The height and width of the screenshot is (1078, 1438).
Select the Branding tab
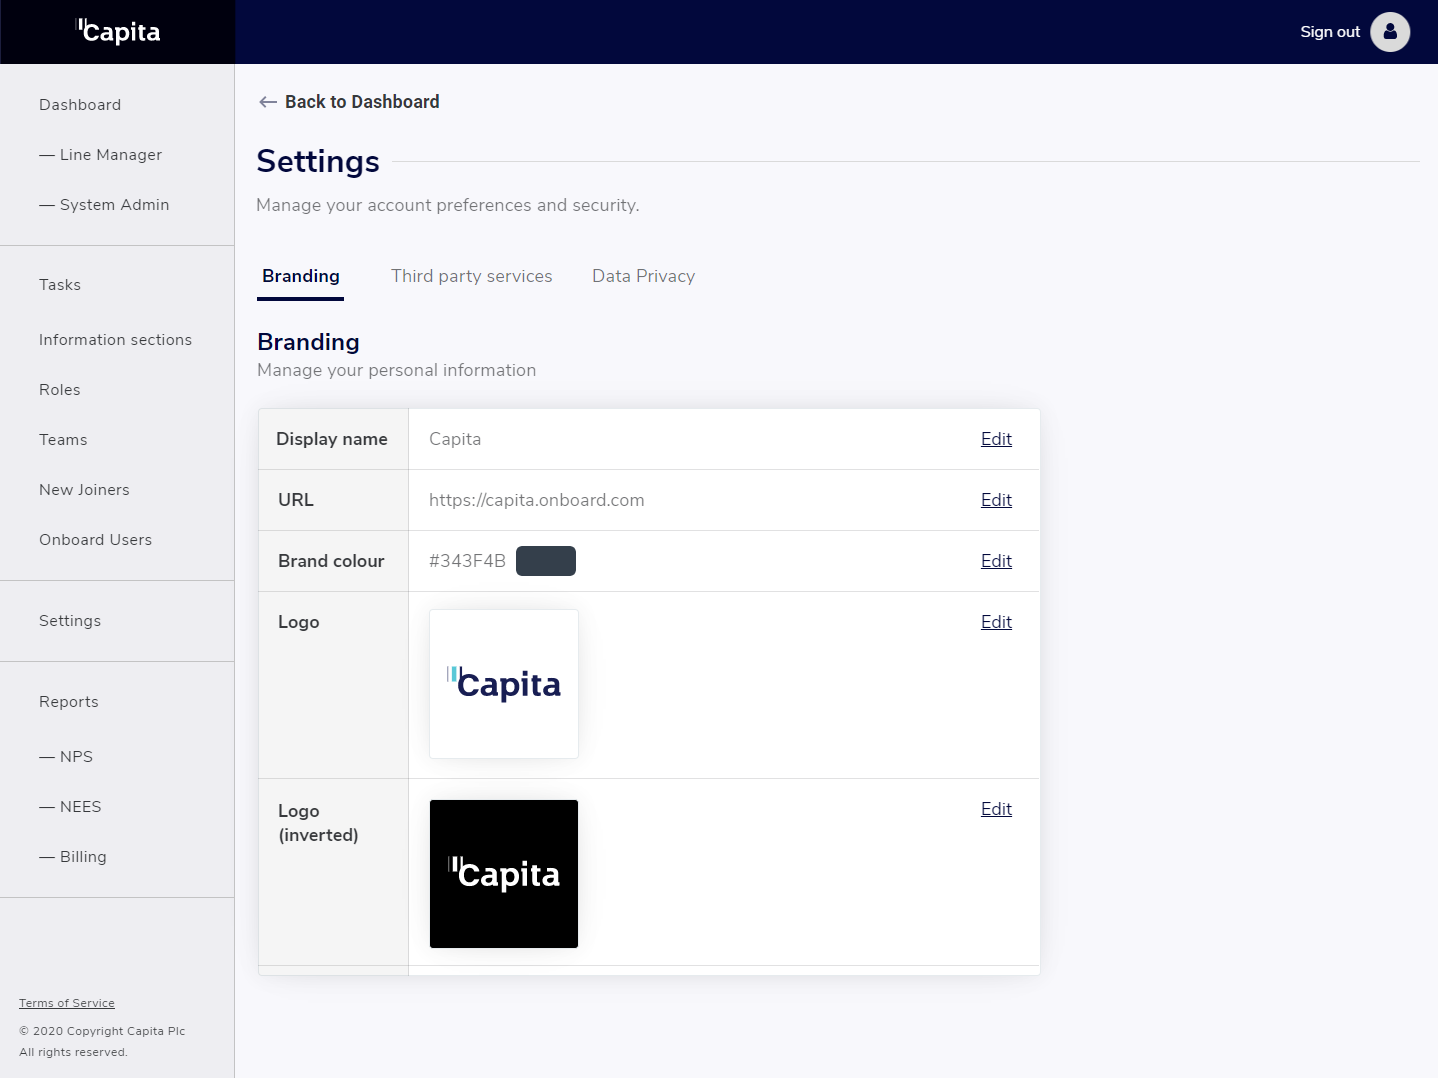tap(301, 276)
